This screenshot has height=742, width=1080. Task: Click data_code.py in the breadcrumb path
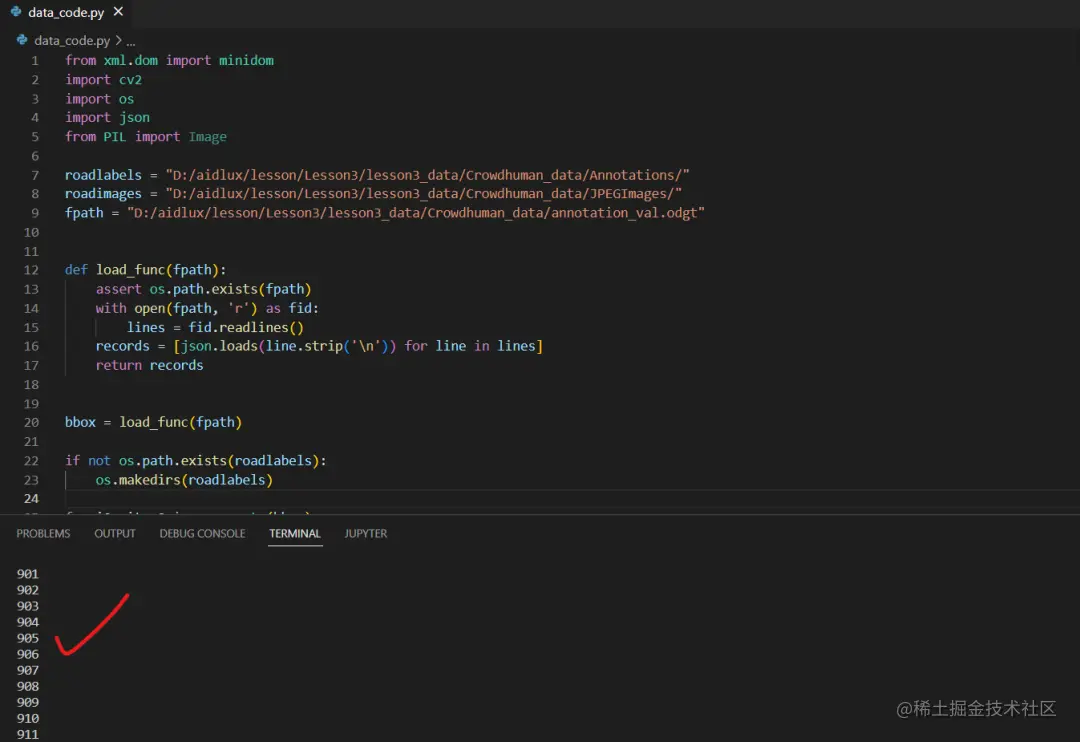(x=72, y=41)
